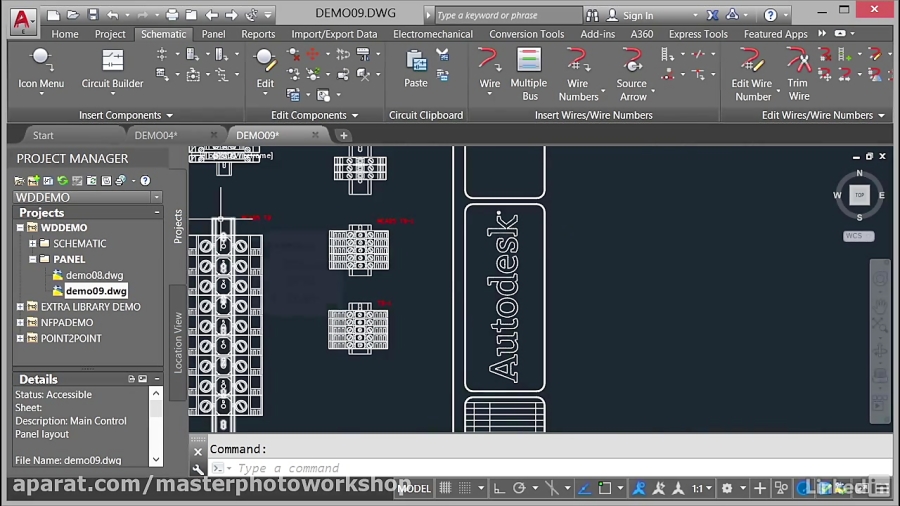Click the Cut icon in Circuit Clipboard
Screen dimensions: 900x506
(x=442, y=55)
